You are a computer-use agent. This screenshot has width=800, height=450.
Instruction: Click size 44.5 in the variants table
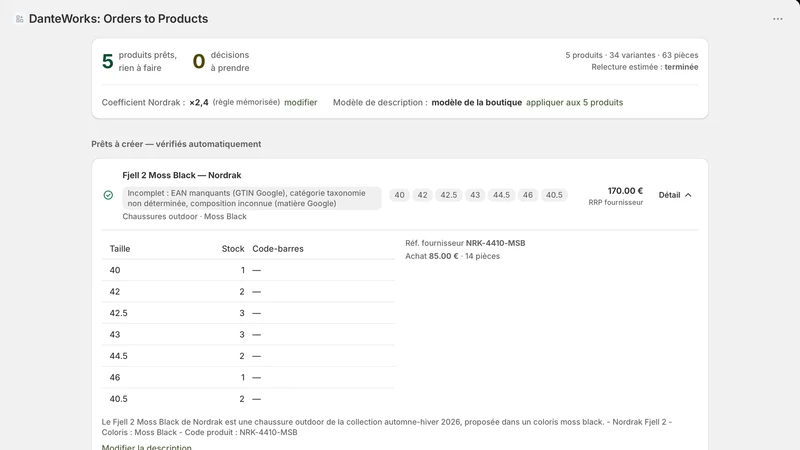point(118,356)
